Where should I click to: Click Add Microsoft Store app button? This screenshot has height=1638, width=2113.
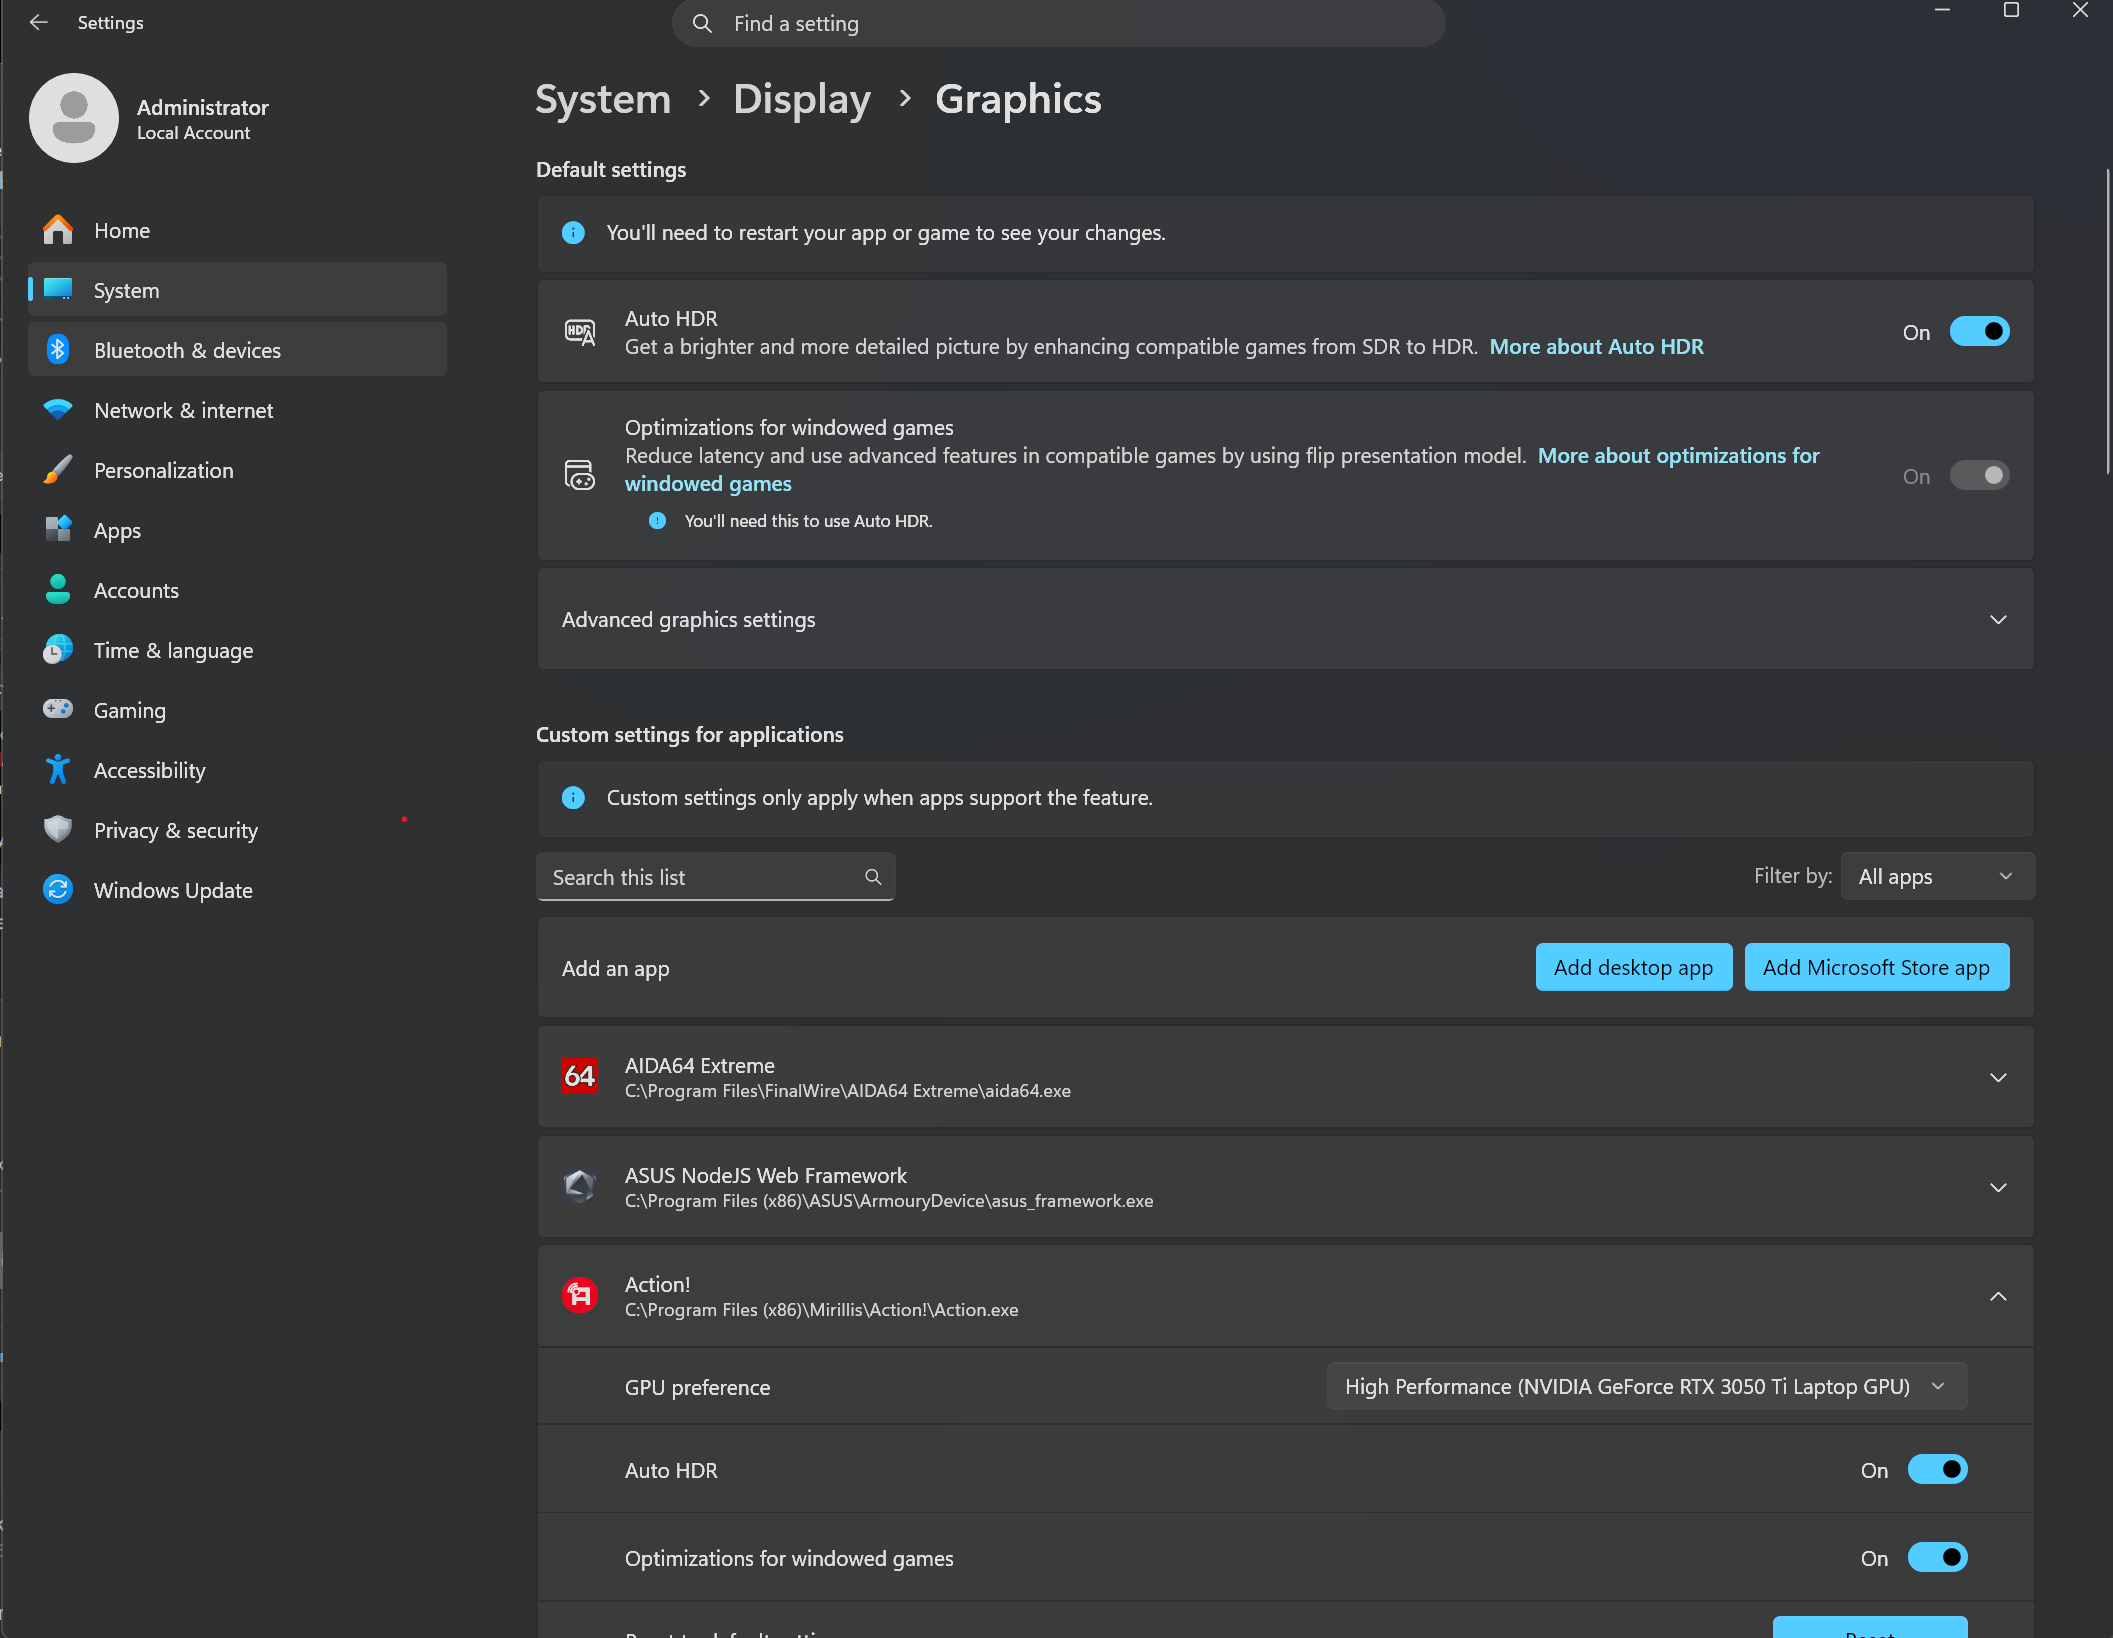[x=1876, y=967]
